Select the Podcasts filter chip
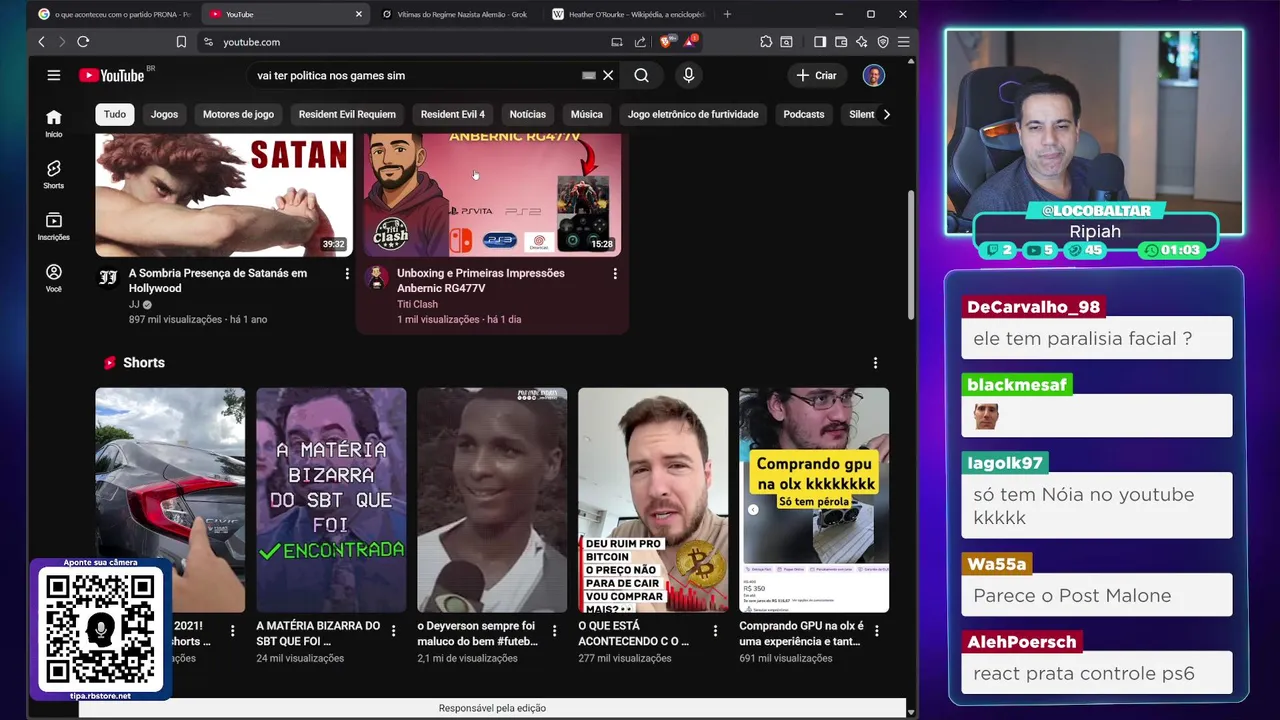Screen dimensions: 1280x720 pyautogui.click(x=804, y=114)
